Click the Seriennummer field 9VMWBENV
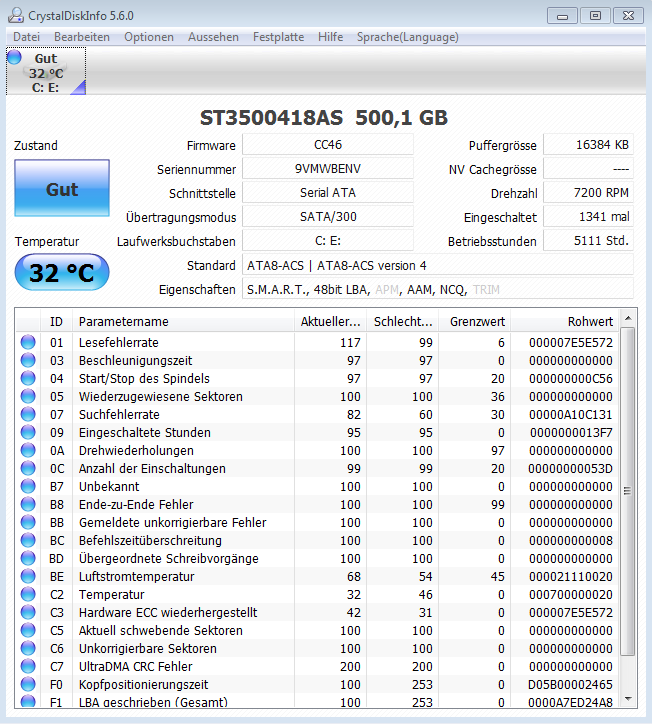 click(x=328, y=169)
